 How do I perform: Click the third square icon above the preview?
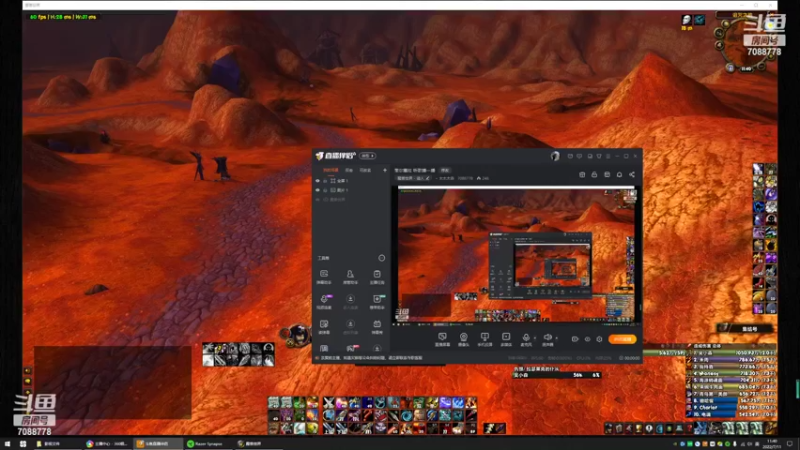(x=607, y=174)
